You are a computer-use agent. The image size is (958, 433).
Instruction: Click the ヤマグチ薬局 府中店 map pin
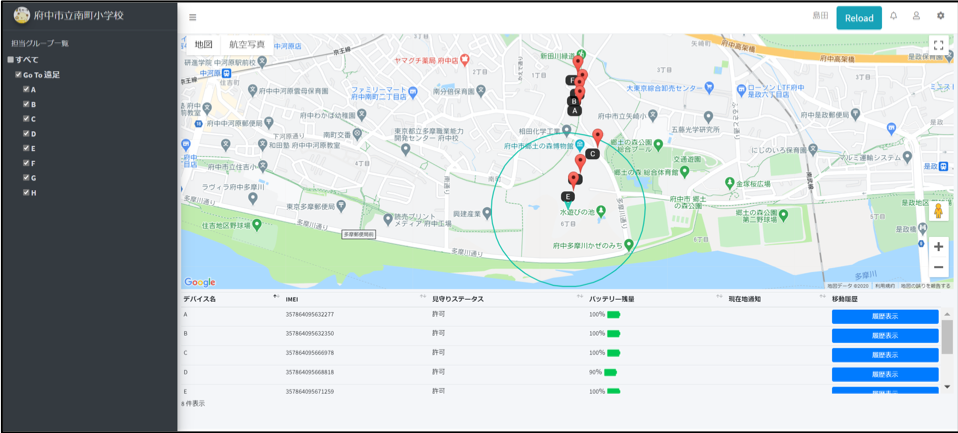(x=464, y=60)
